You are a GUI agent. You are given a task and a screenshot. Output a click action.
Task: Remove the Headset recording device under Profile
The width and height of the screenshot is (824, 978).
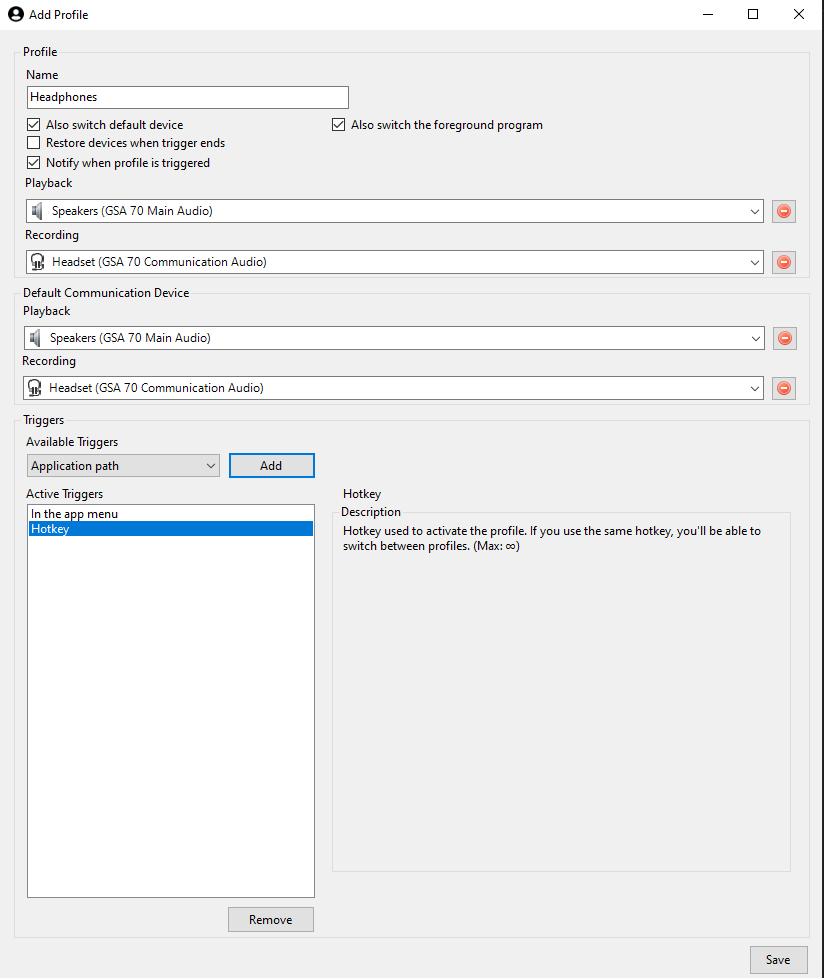coord(783,262)
